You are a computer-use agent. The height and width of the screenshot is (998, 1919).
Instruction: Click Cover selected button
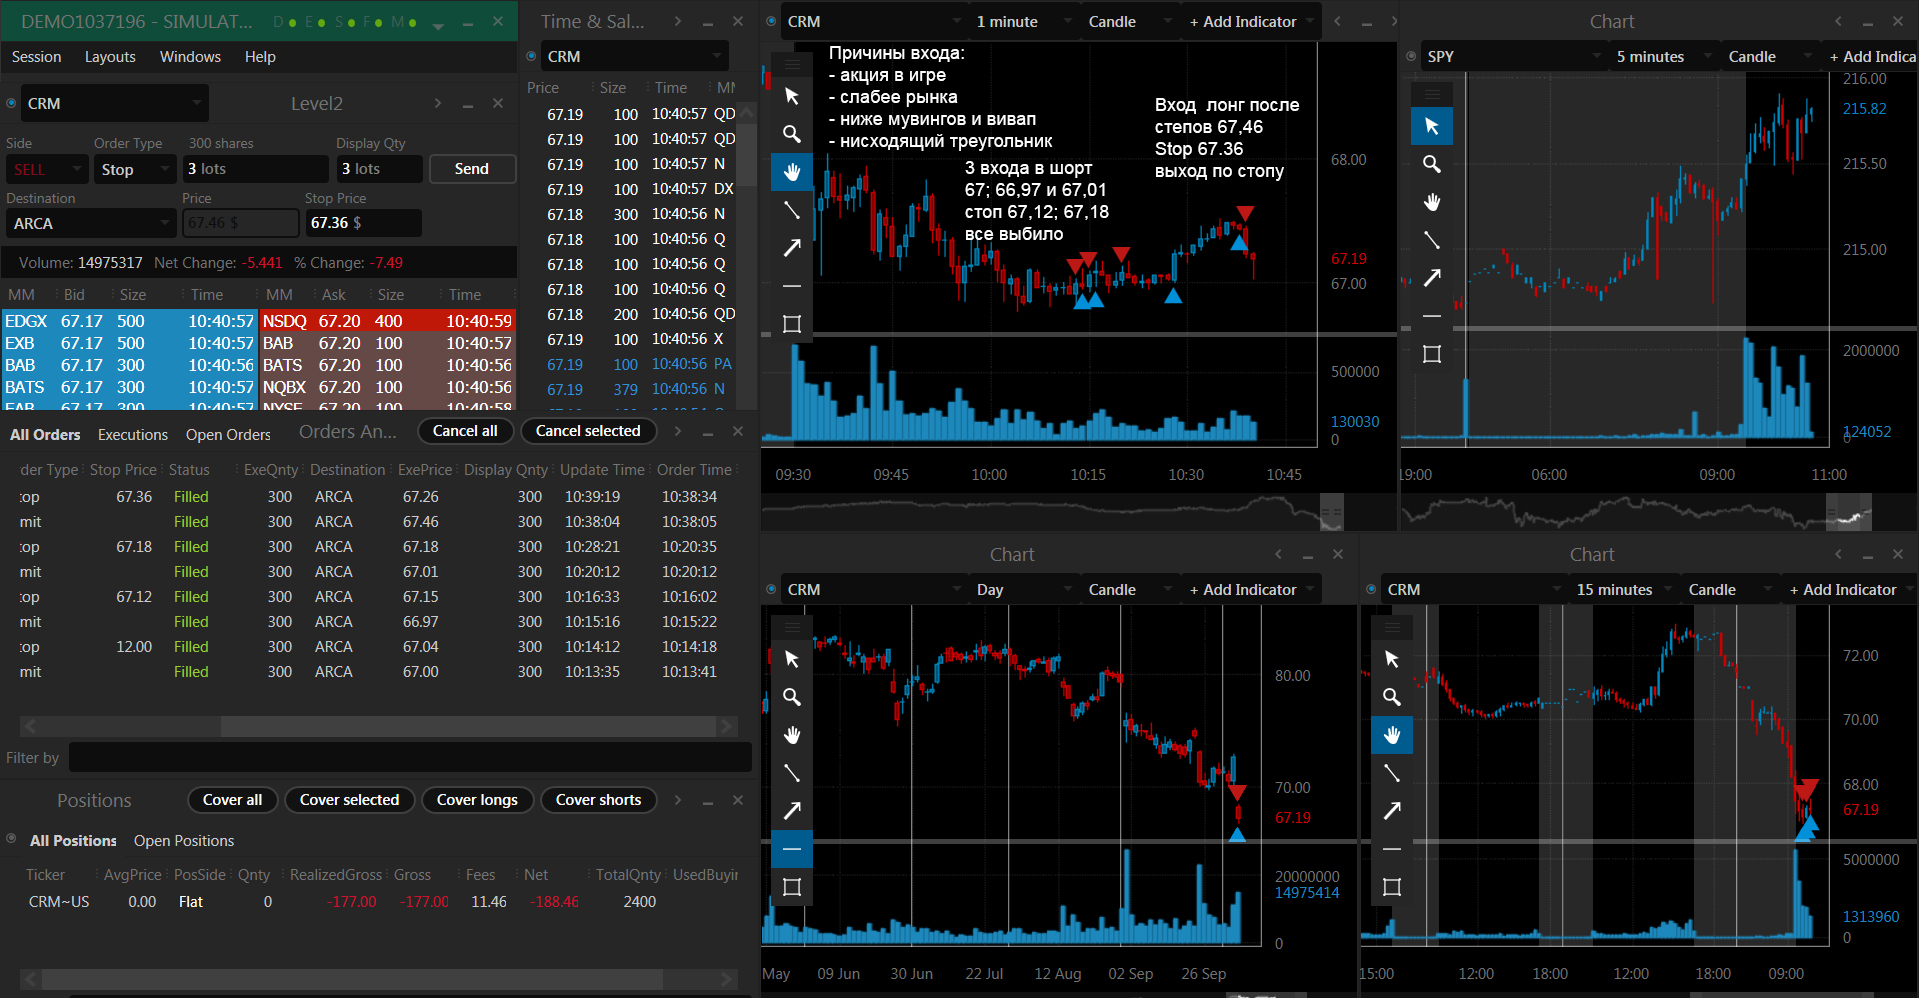point(349,800)
